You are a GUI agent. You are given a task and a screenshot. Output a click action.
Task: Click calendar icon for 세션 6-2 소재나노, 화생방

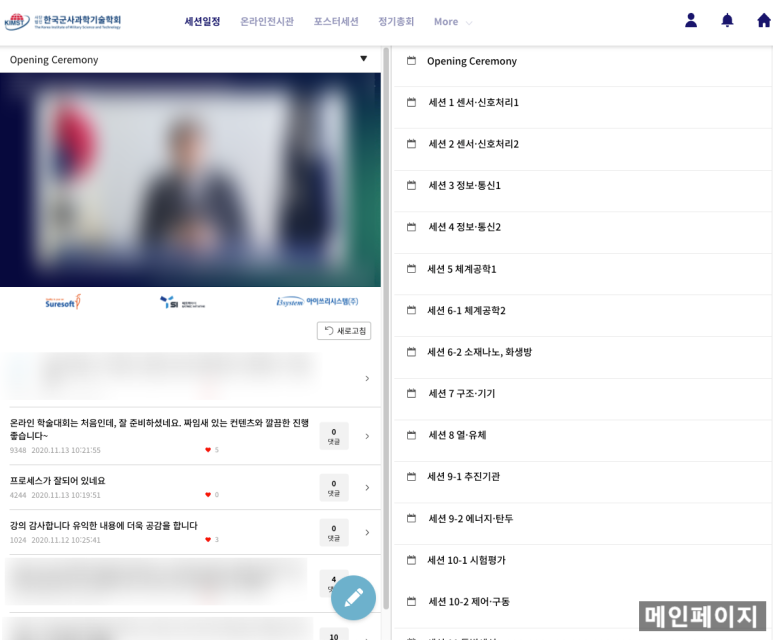coord(411,352)
